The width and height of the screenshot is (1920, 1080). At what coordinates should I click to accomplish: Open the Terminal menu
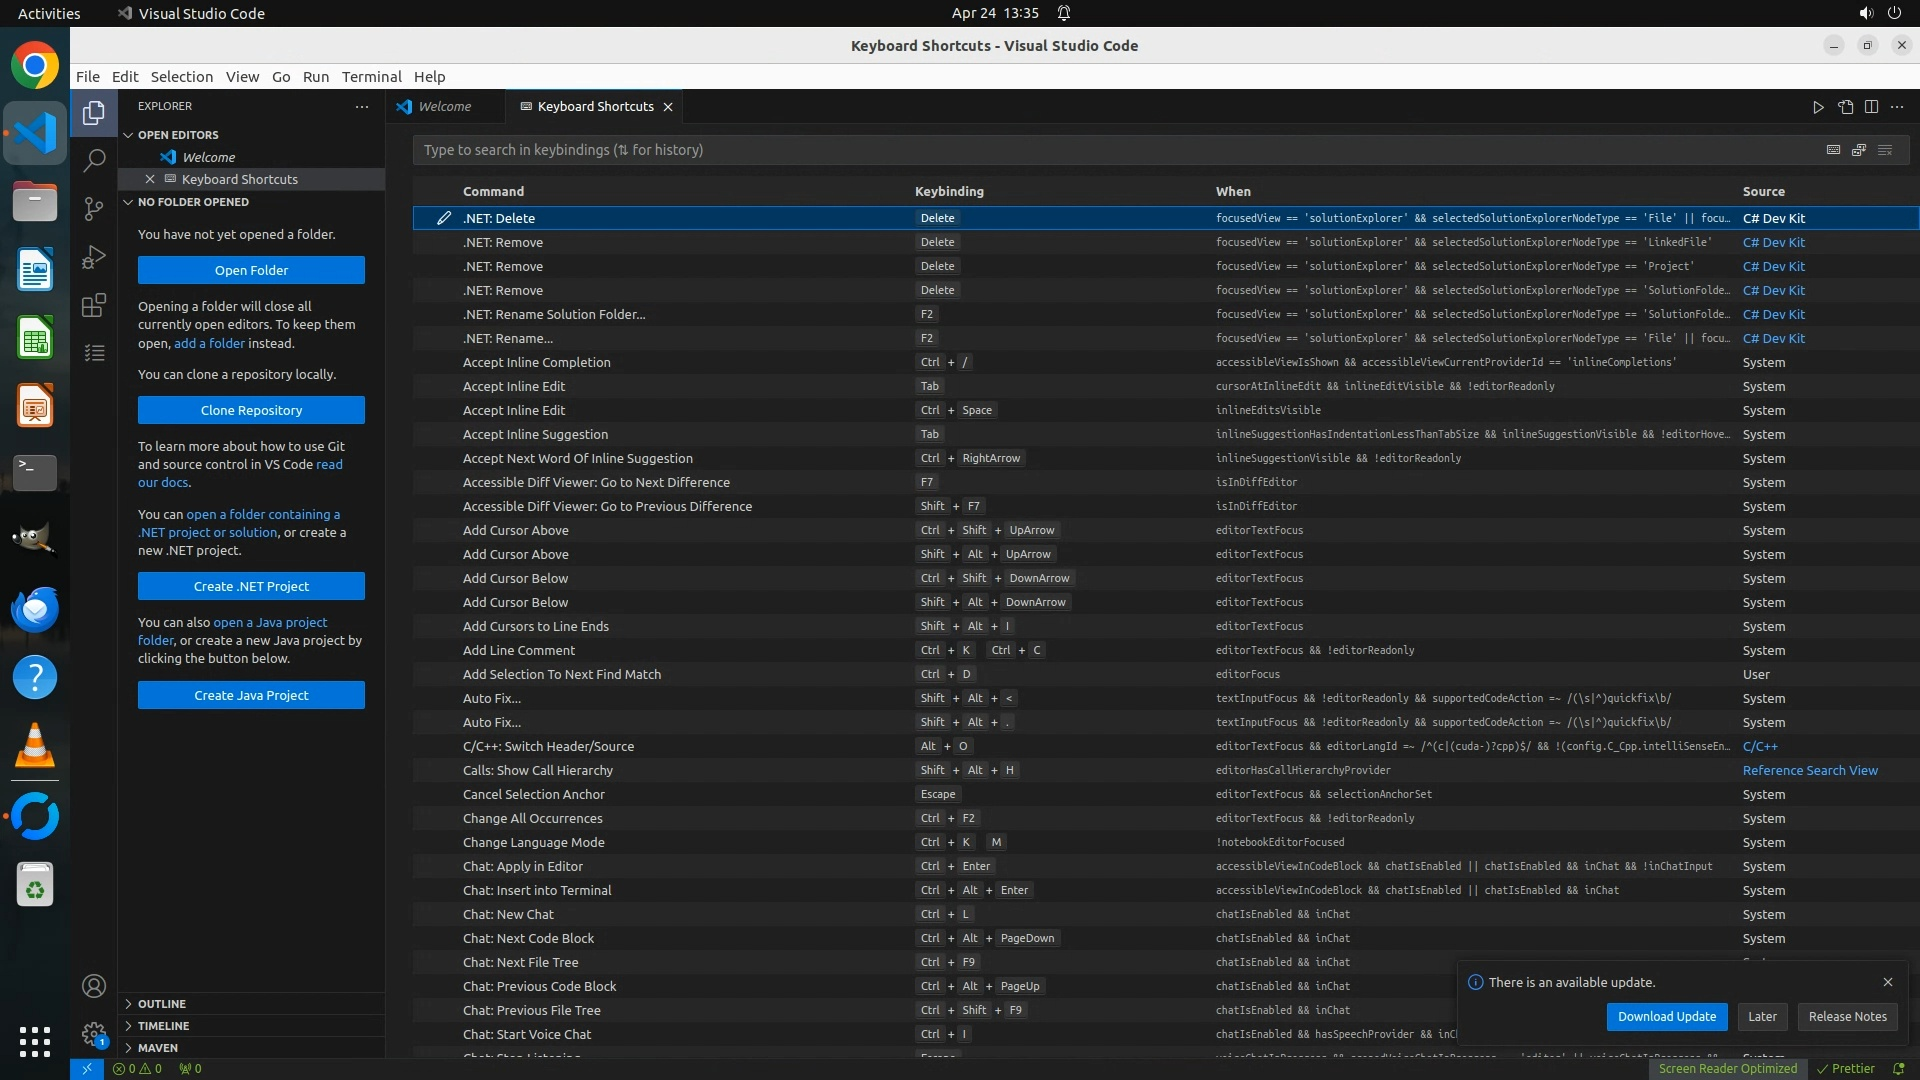[x=371, y=77]
